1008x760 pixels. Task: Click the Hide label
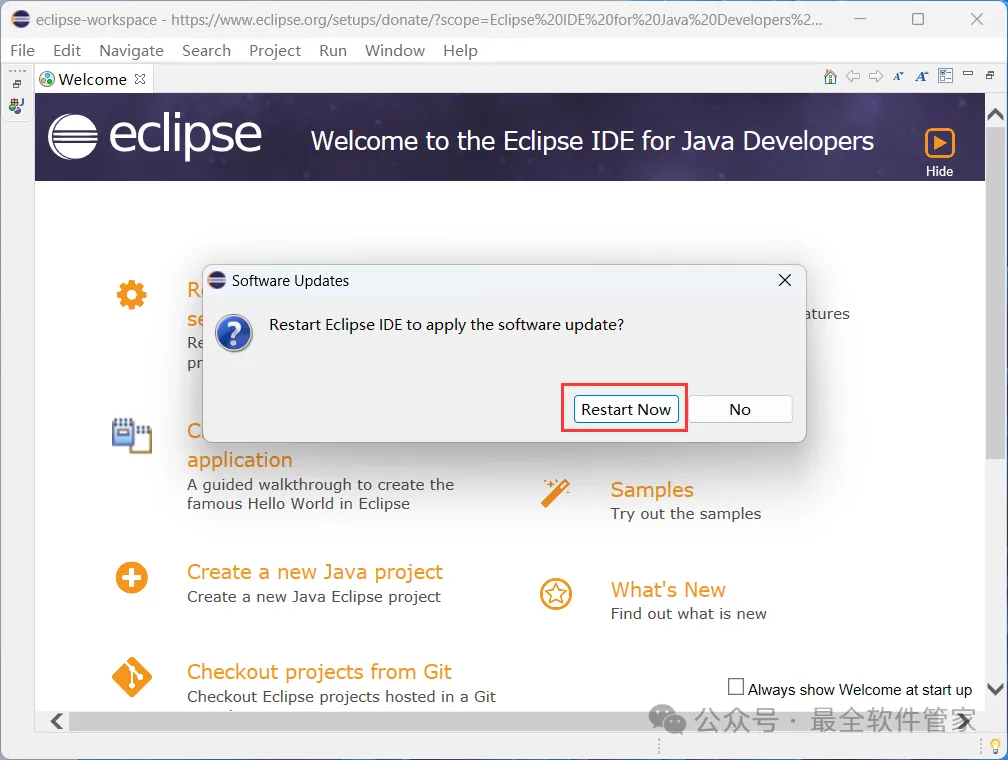click(939, 172)
